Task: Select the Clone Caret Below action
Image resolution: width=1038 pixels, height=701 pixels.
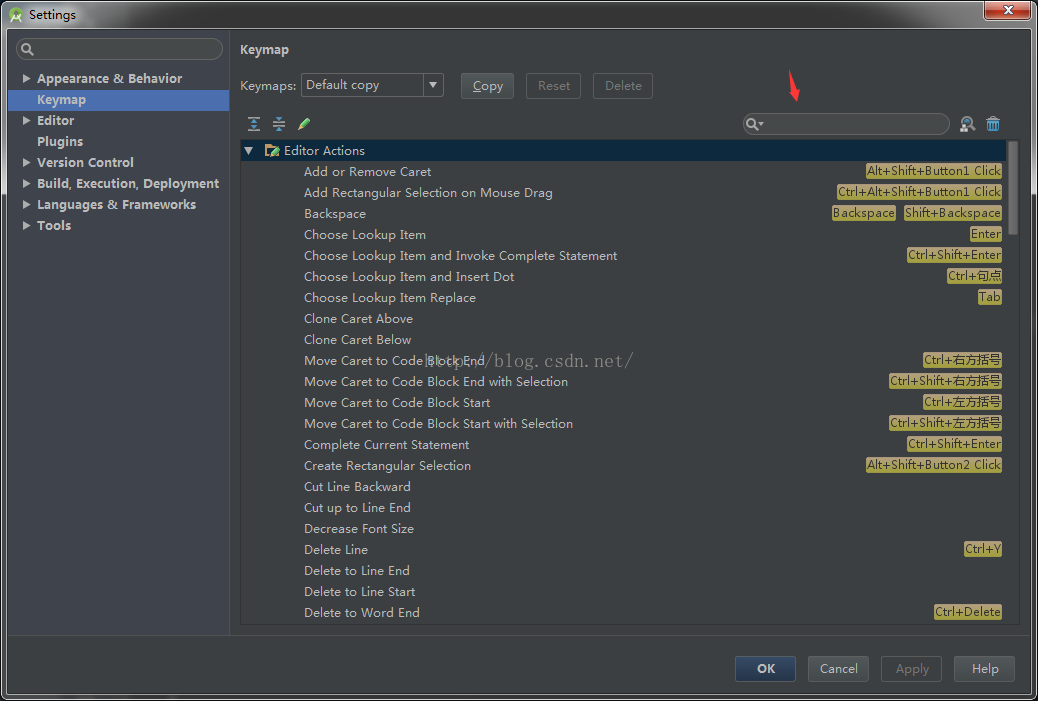Action: click(623, 340)
